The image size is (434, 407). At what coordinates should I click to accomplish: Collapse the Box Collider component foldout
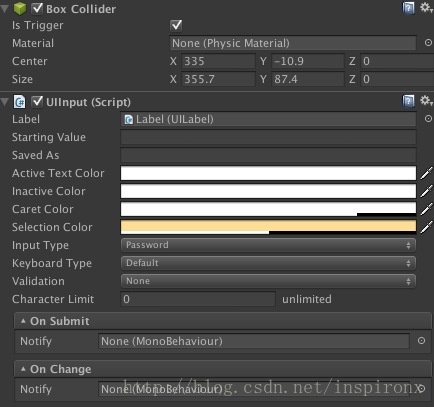[5, 9]
